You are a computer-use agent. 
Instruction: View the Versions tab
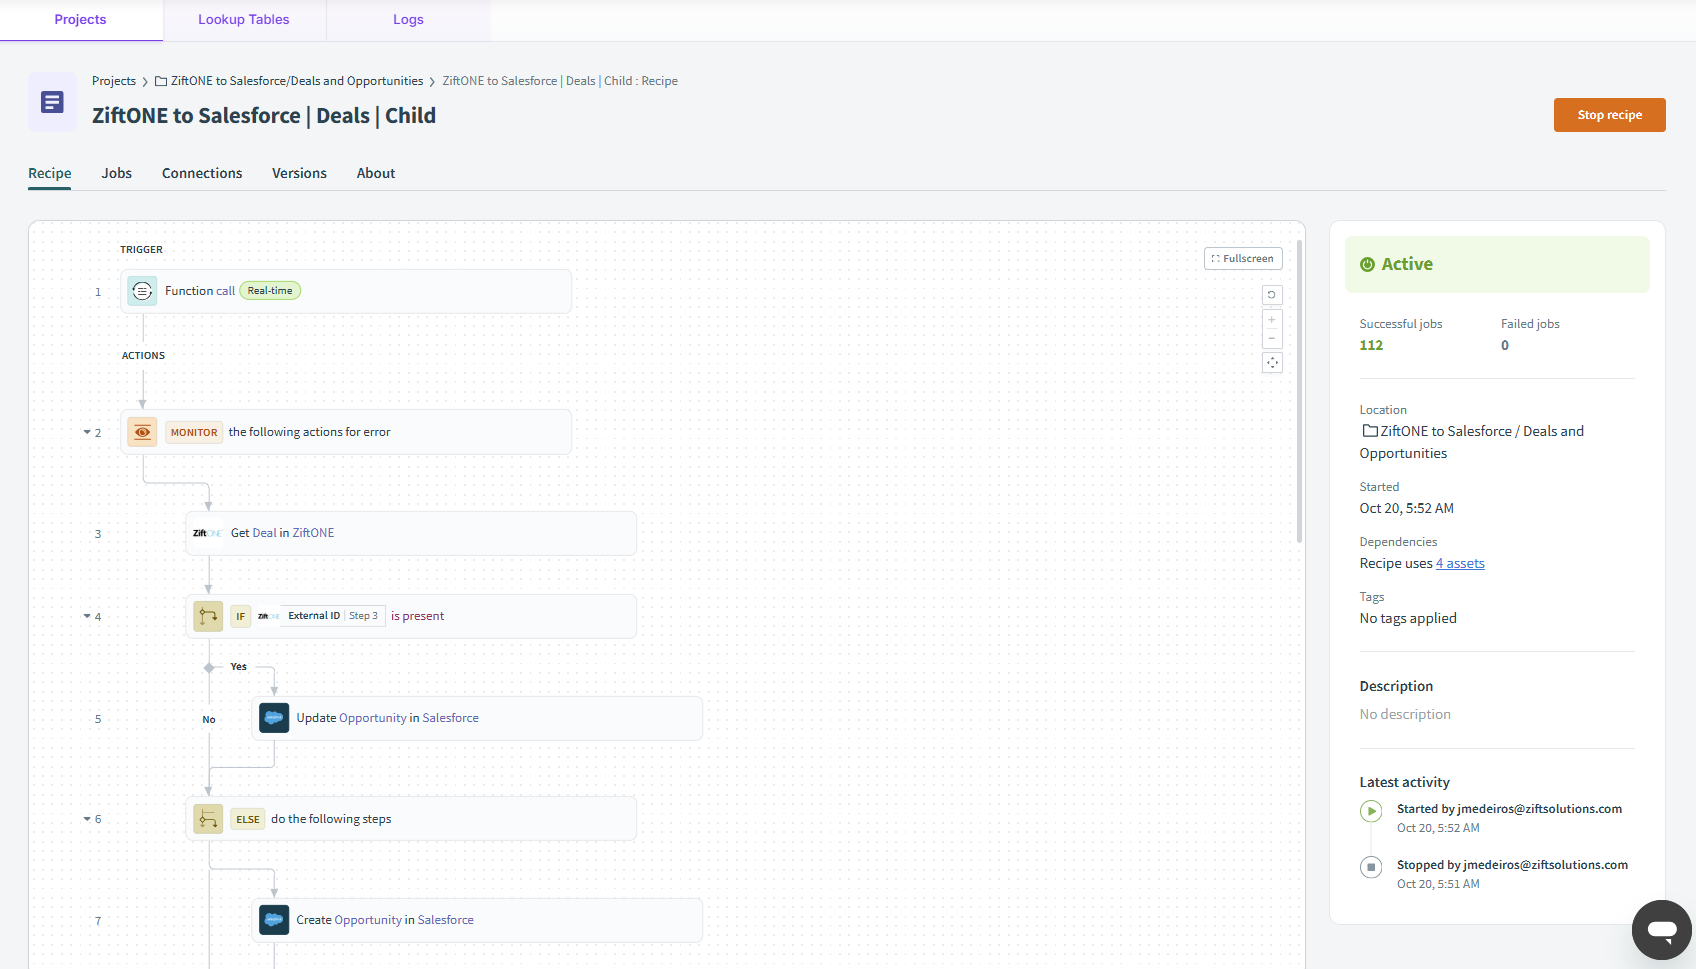tap(299, 173)
